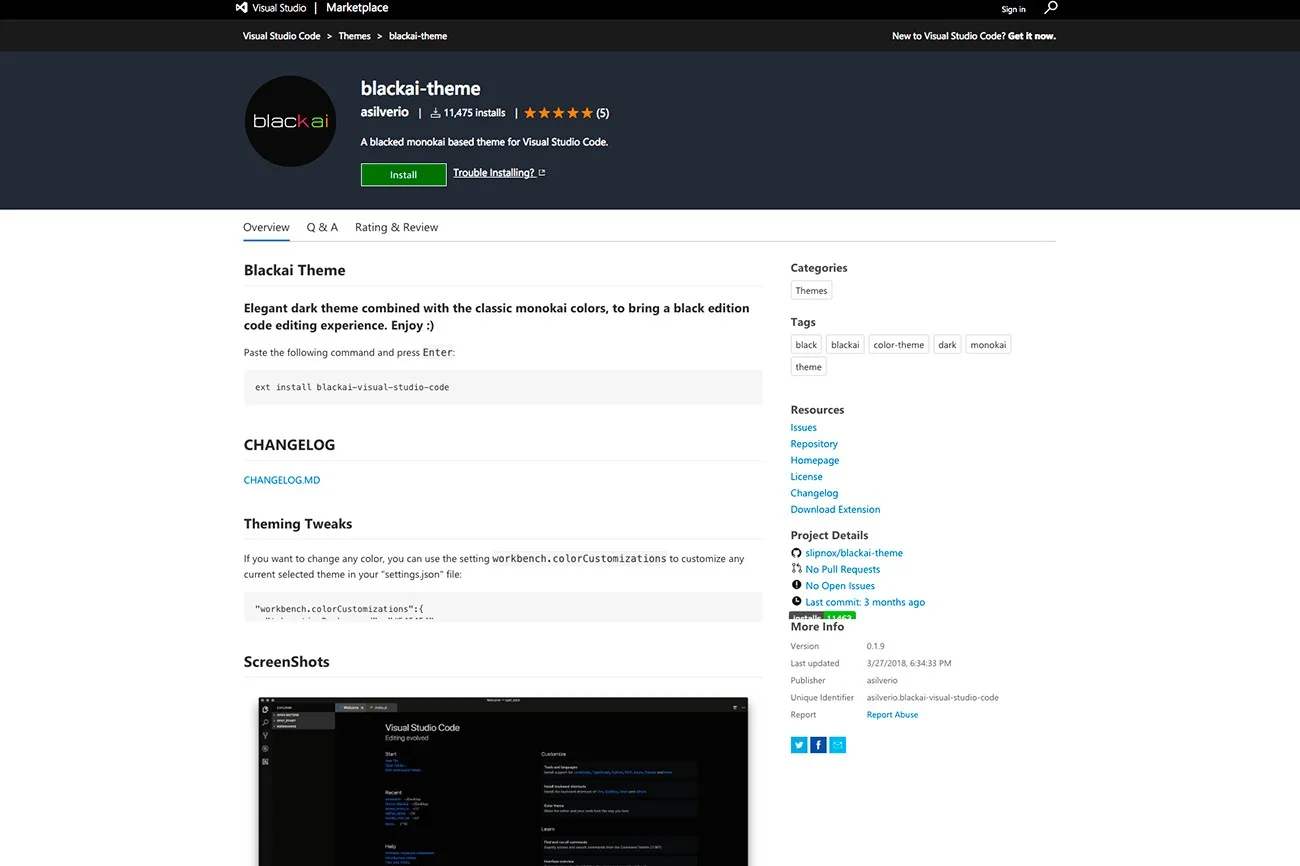This screenshot has height=866, width=1300.
Task: Click Sign in
Action: [1014, 9]
